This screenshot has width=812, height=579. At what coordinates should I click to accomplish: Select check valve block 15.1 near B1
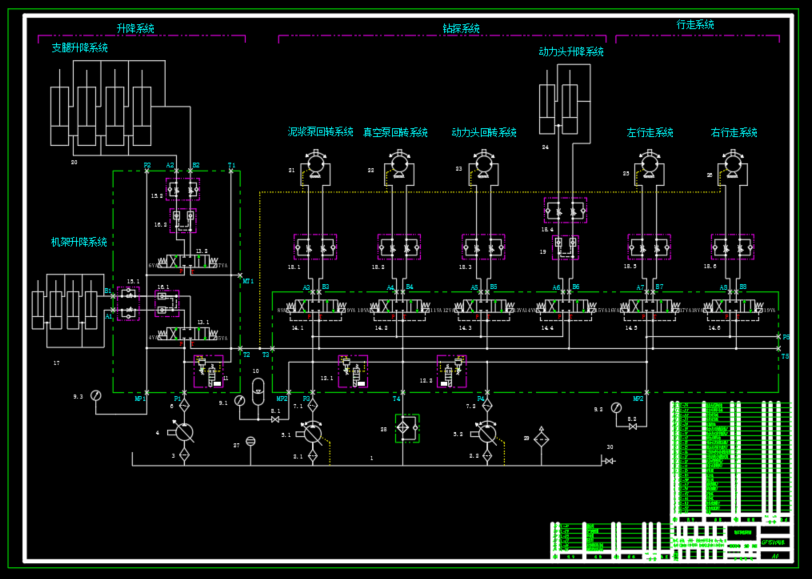pos(128,303)
